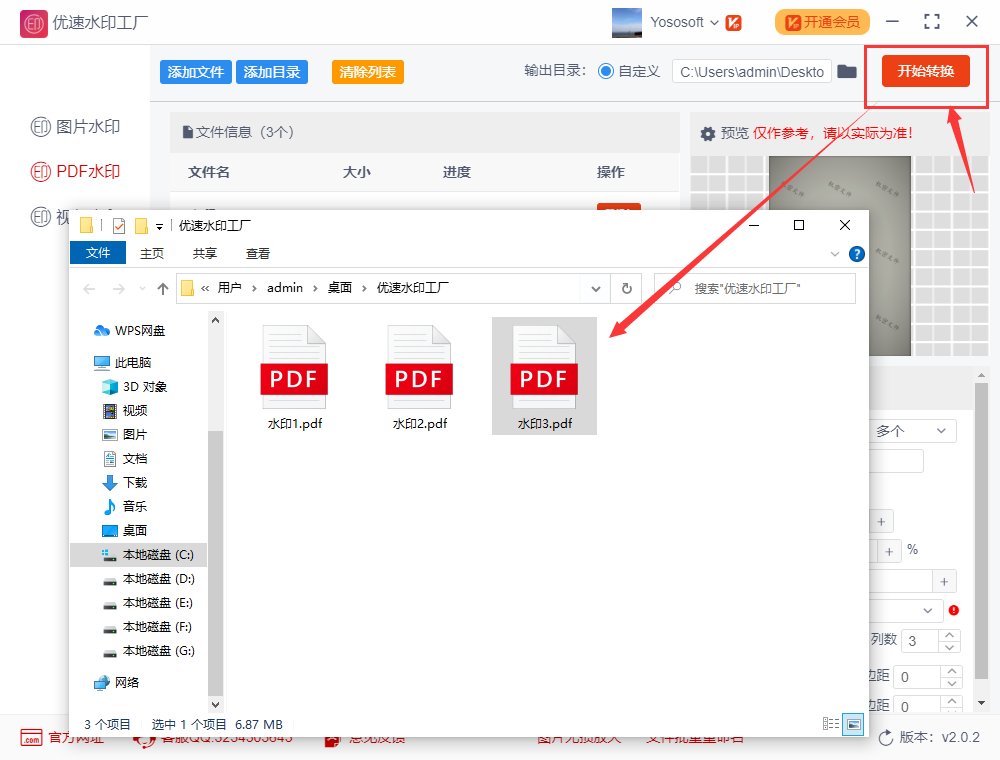The width and height of the screenshot is (1000, 760).
Task: Browse output folder via folder icon
Action: click(848, 71)
